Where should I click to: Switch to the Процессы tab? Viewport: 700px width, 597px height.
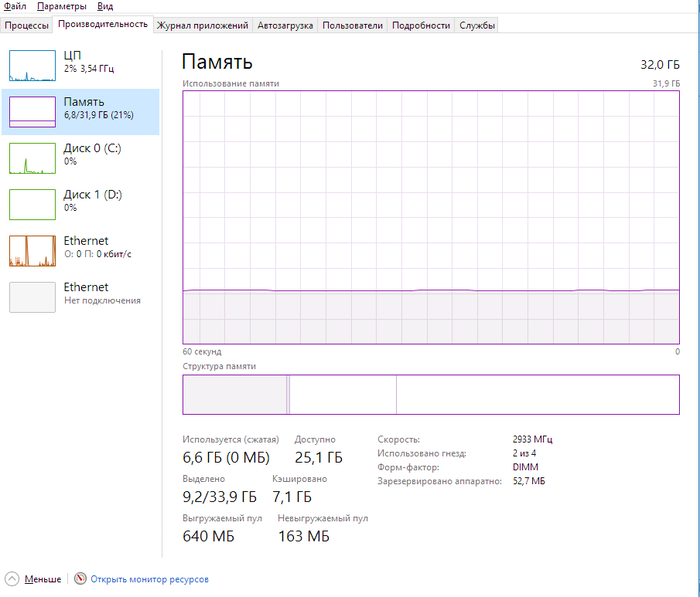[27, 25]
